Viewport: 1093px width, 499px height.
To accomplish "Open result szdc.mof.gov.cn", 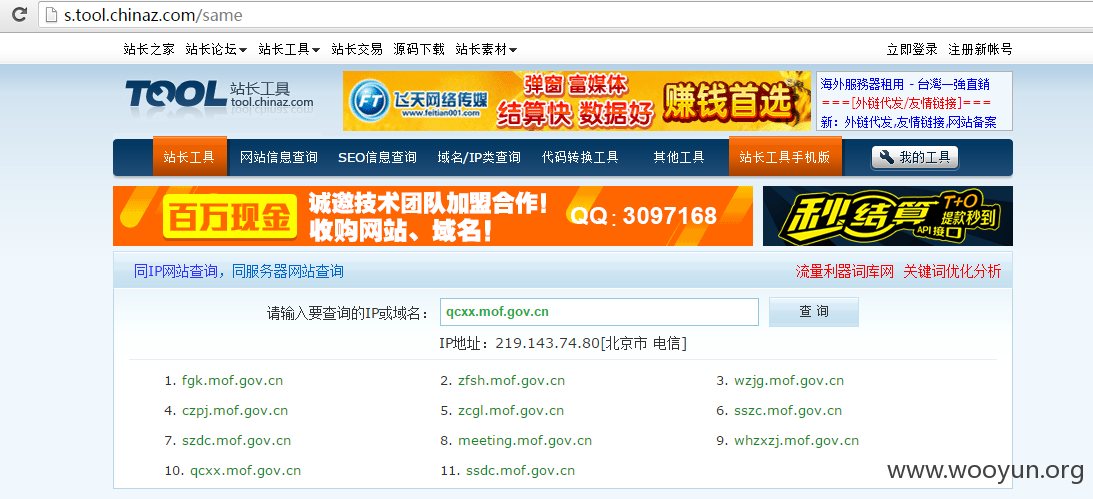I will (x=236, y=440).
